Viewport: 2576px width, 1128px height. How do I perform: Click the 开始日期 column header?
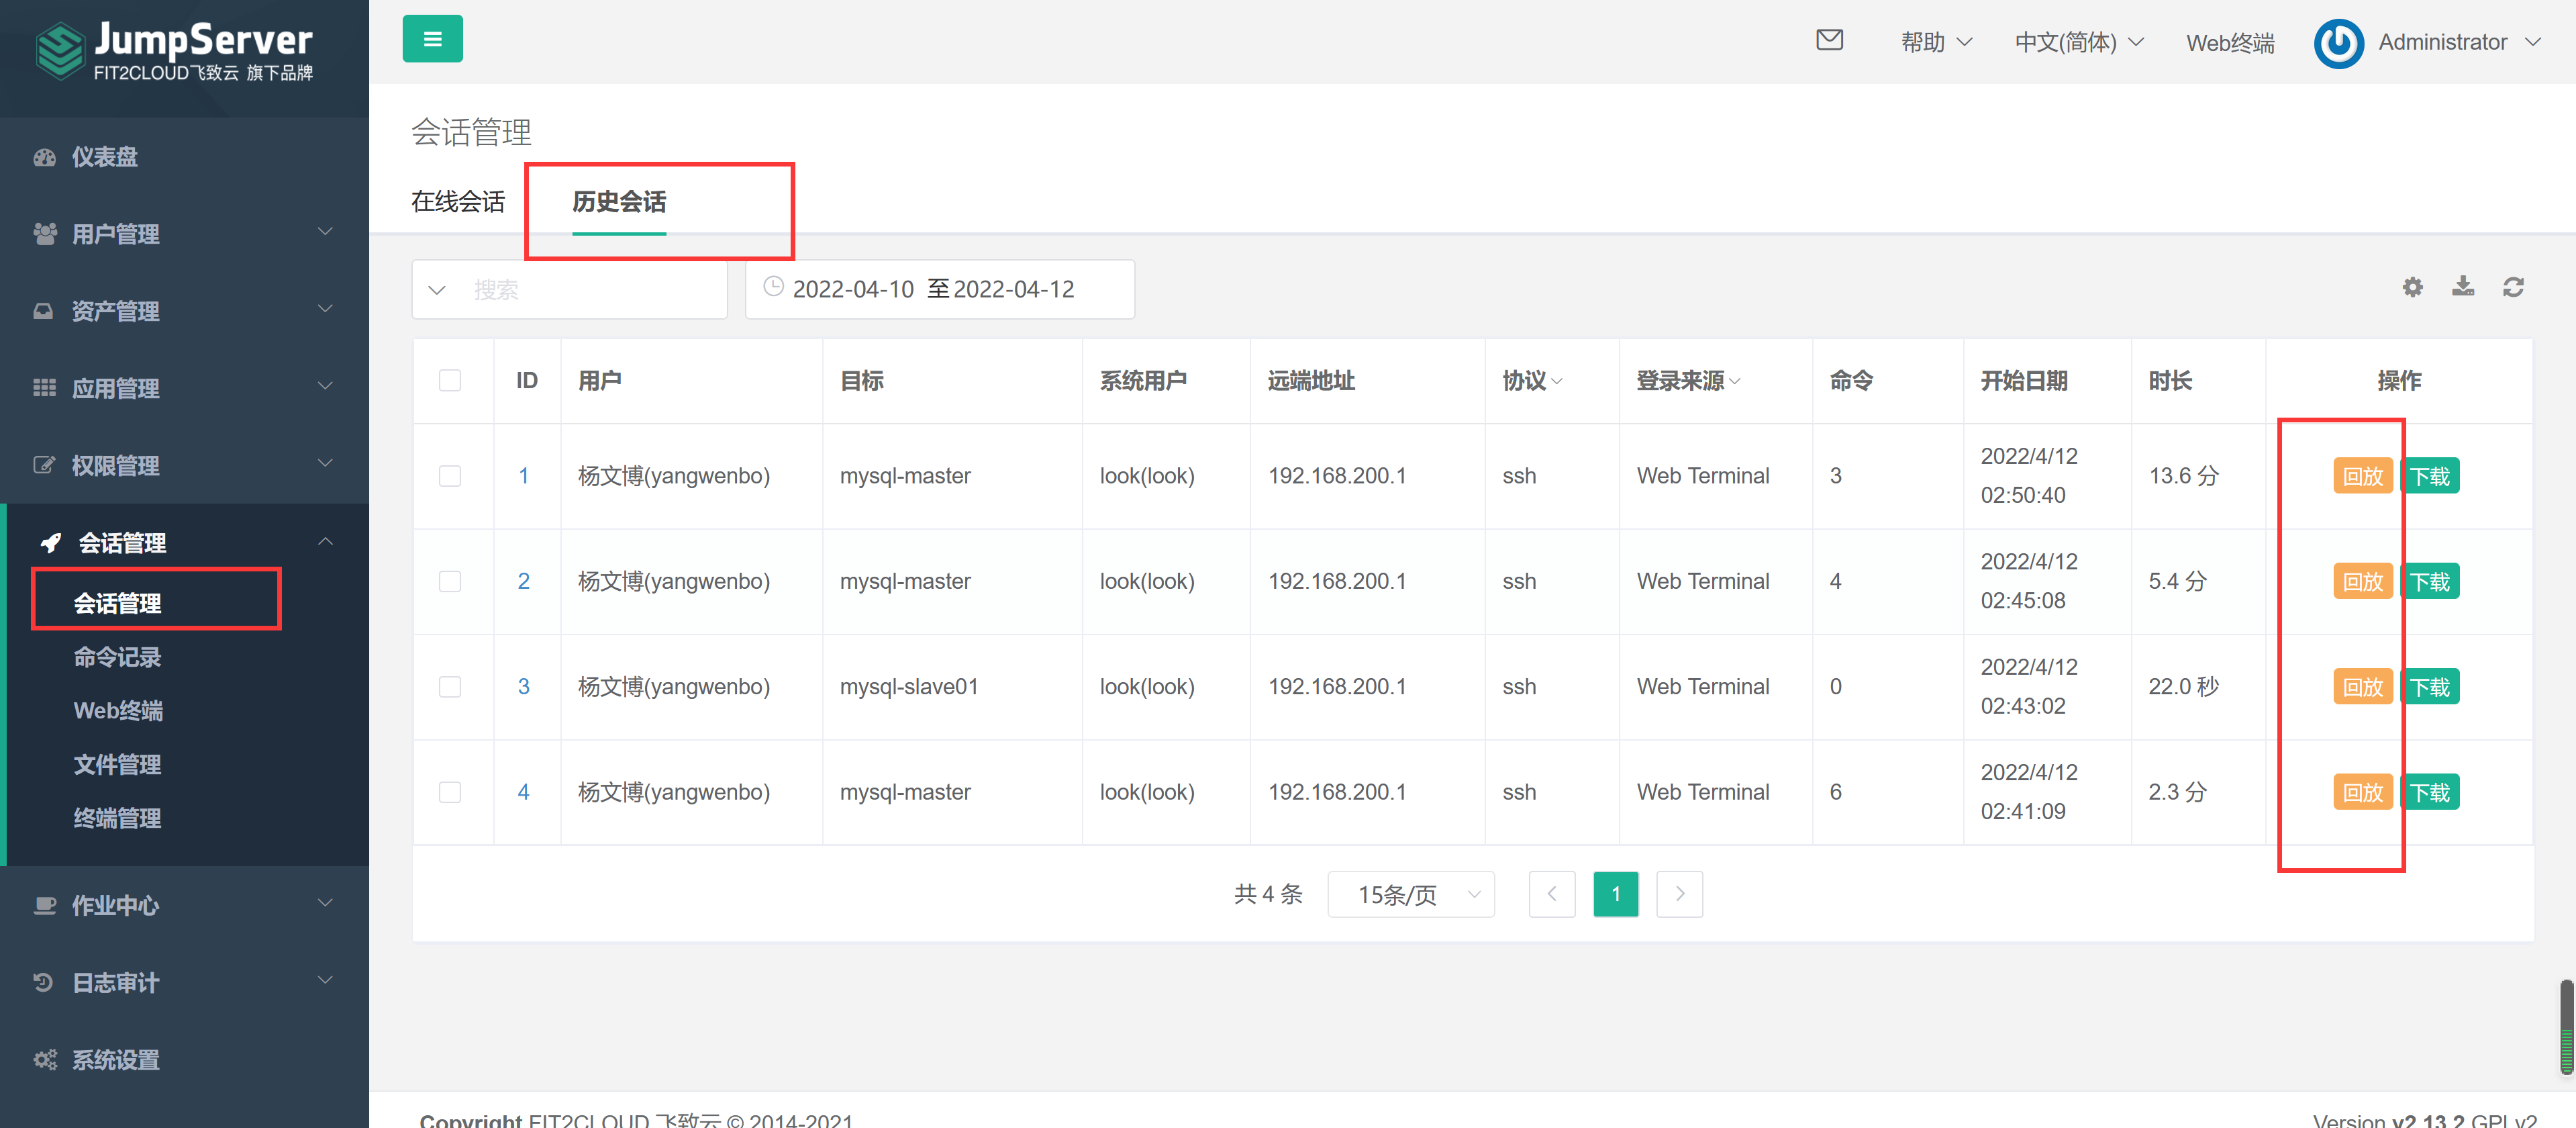[x=2023, y=381]
